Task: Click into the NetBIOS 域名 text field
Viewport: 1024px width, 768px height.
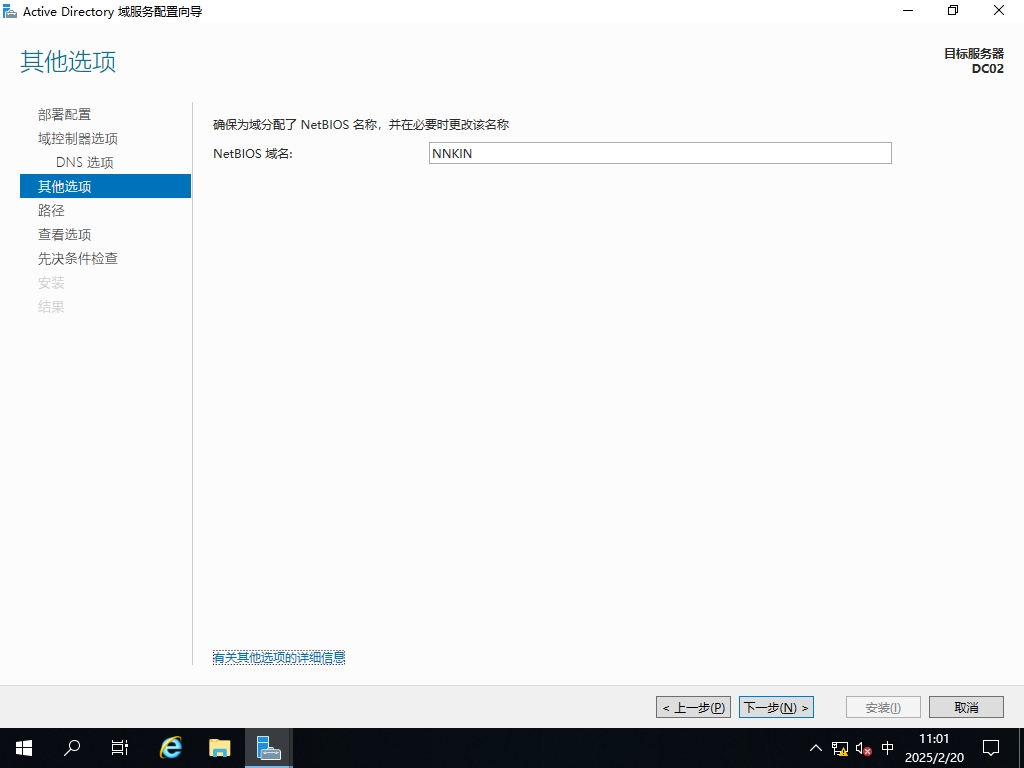Action: tap(659, 153)
